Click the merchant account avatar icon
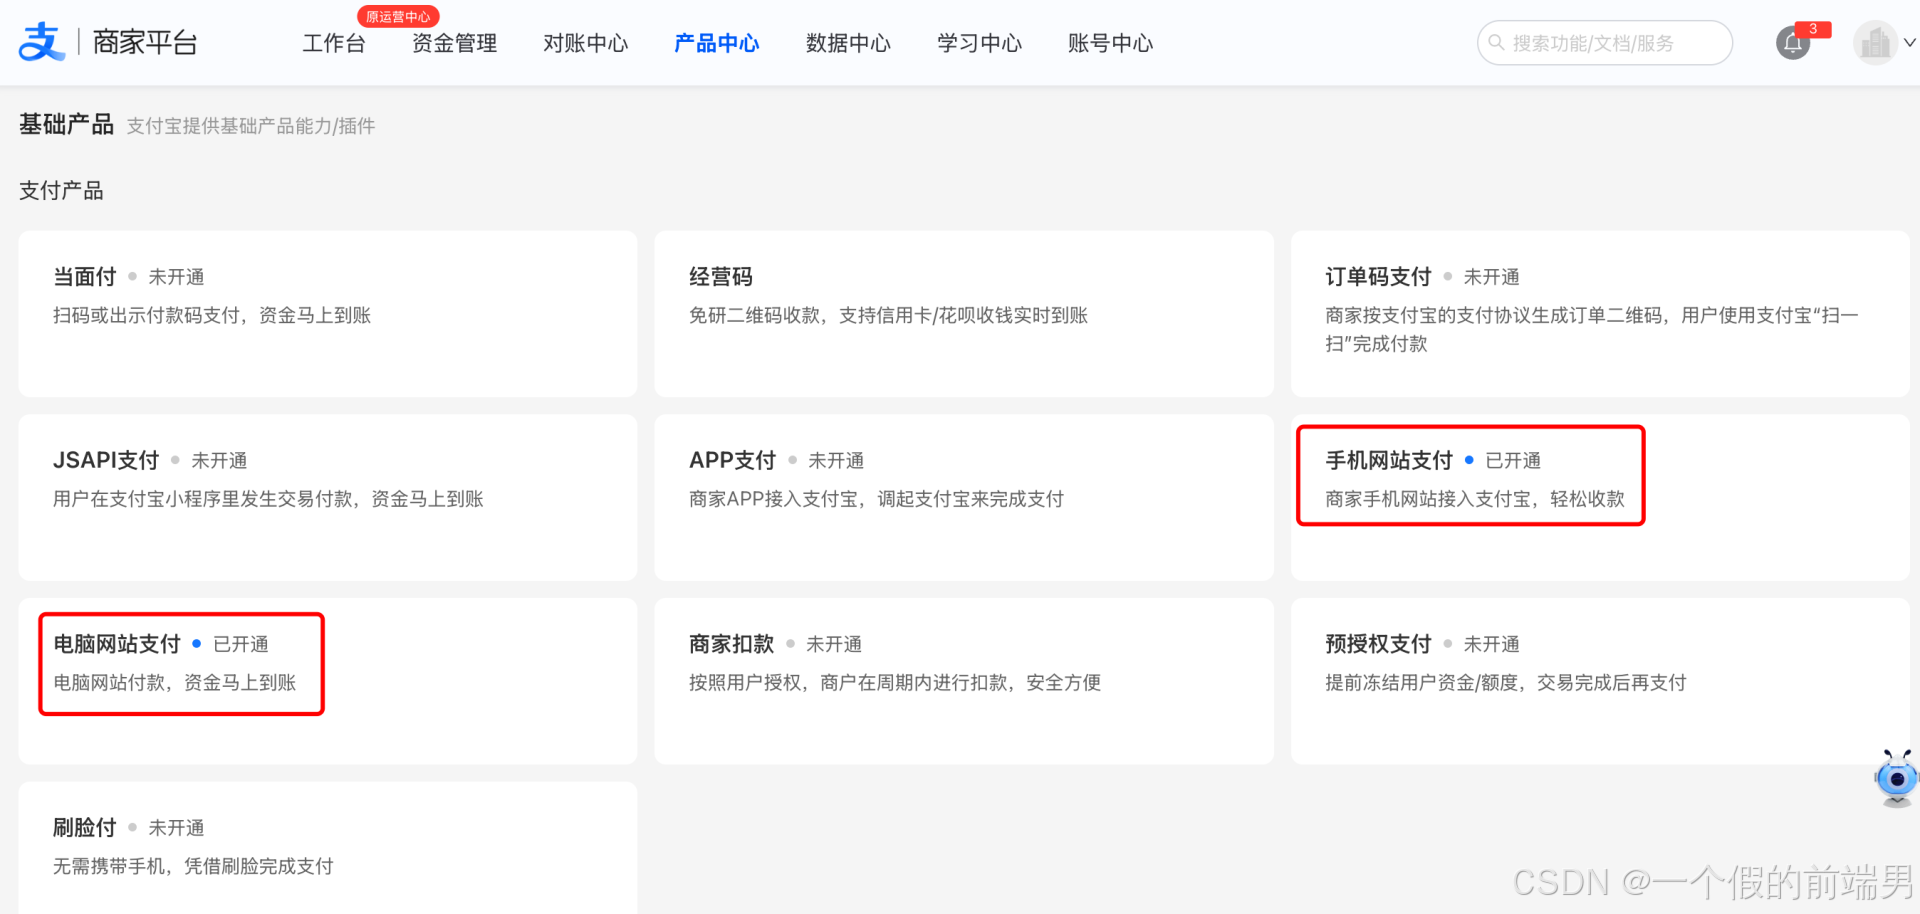1920x914 pixels. tap(1875, 43)
